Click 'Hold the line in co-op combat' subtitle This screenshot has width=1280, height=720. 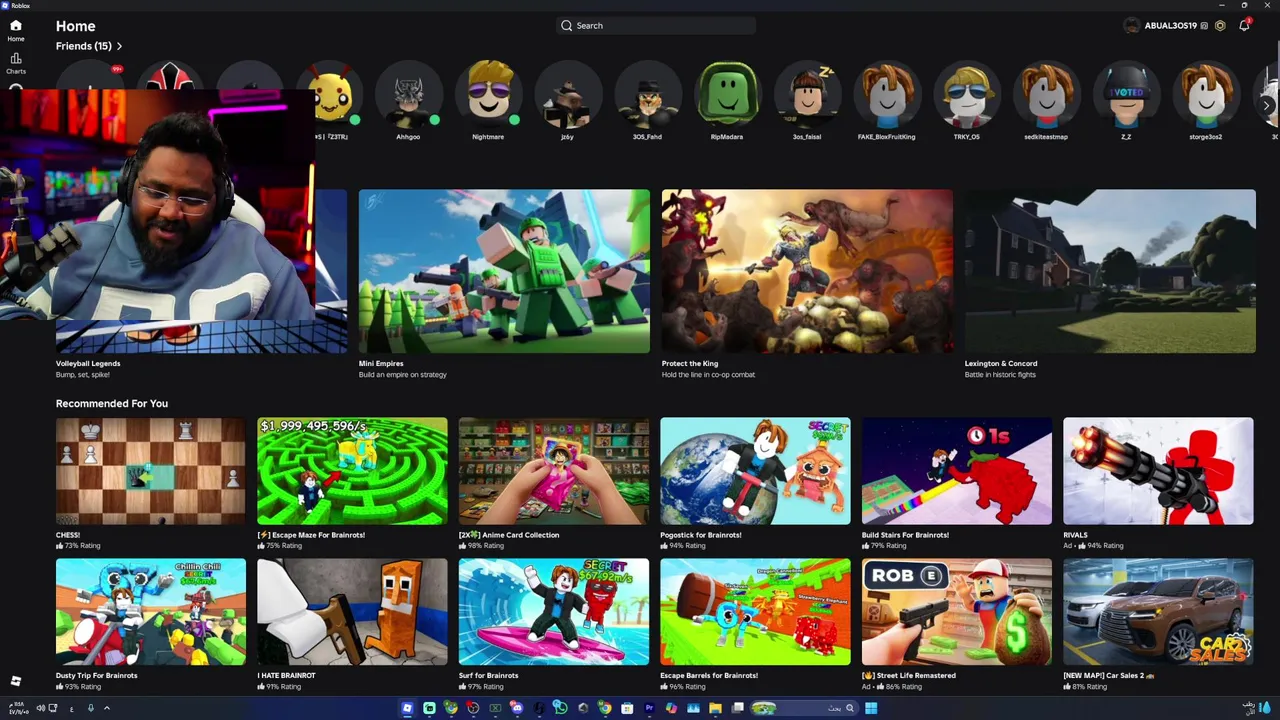coord(708,375)
